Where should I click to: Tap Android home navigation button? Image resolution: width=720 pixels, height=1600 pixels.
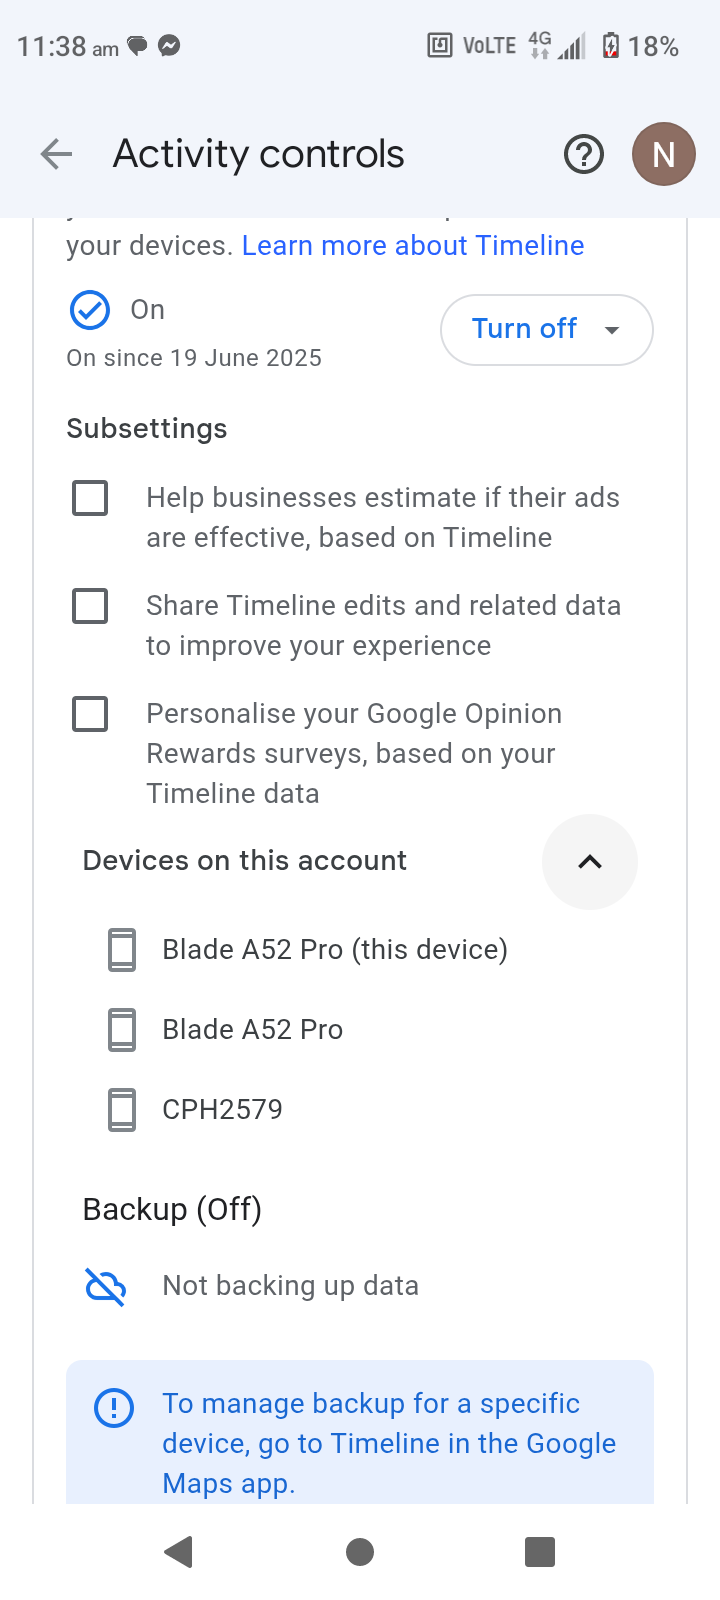[x=360, y=1552]
